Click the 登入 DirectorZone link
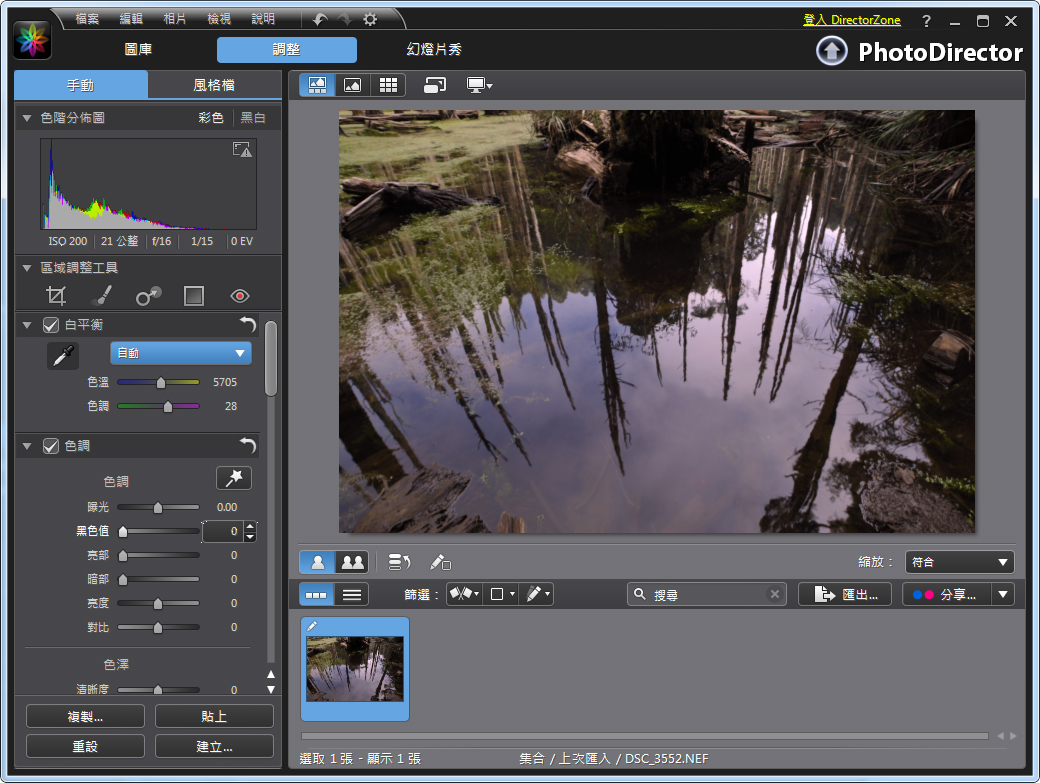Viewport: 1040px width, 783px height. point(851,20)
